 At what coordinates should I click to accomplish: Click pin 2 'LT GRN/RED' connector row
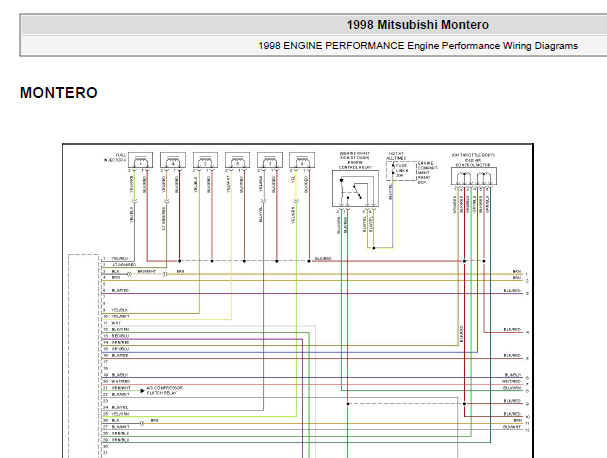click(x=119, y=265)
